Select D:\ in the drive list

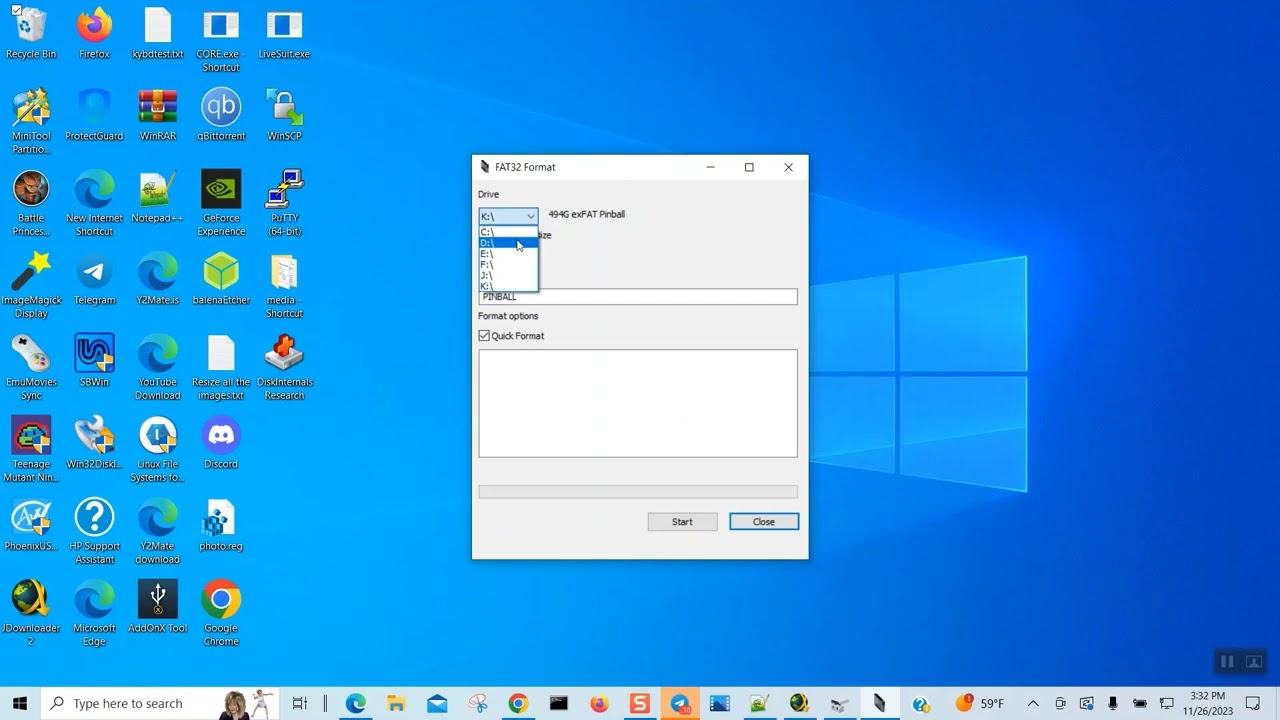pyautogui.click(x=508, y=243)
